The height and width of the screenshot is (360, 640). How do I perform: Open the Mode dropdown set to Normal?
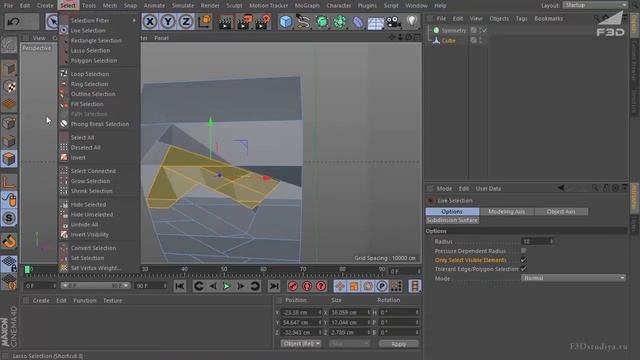pos(573,278)
